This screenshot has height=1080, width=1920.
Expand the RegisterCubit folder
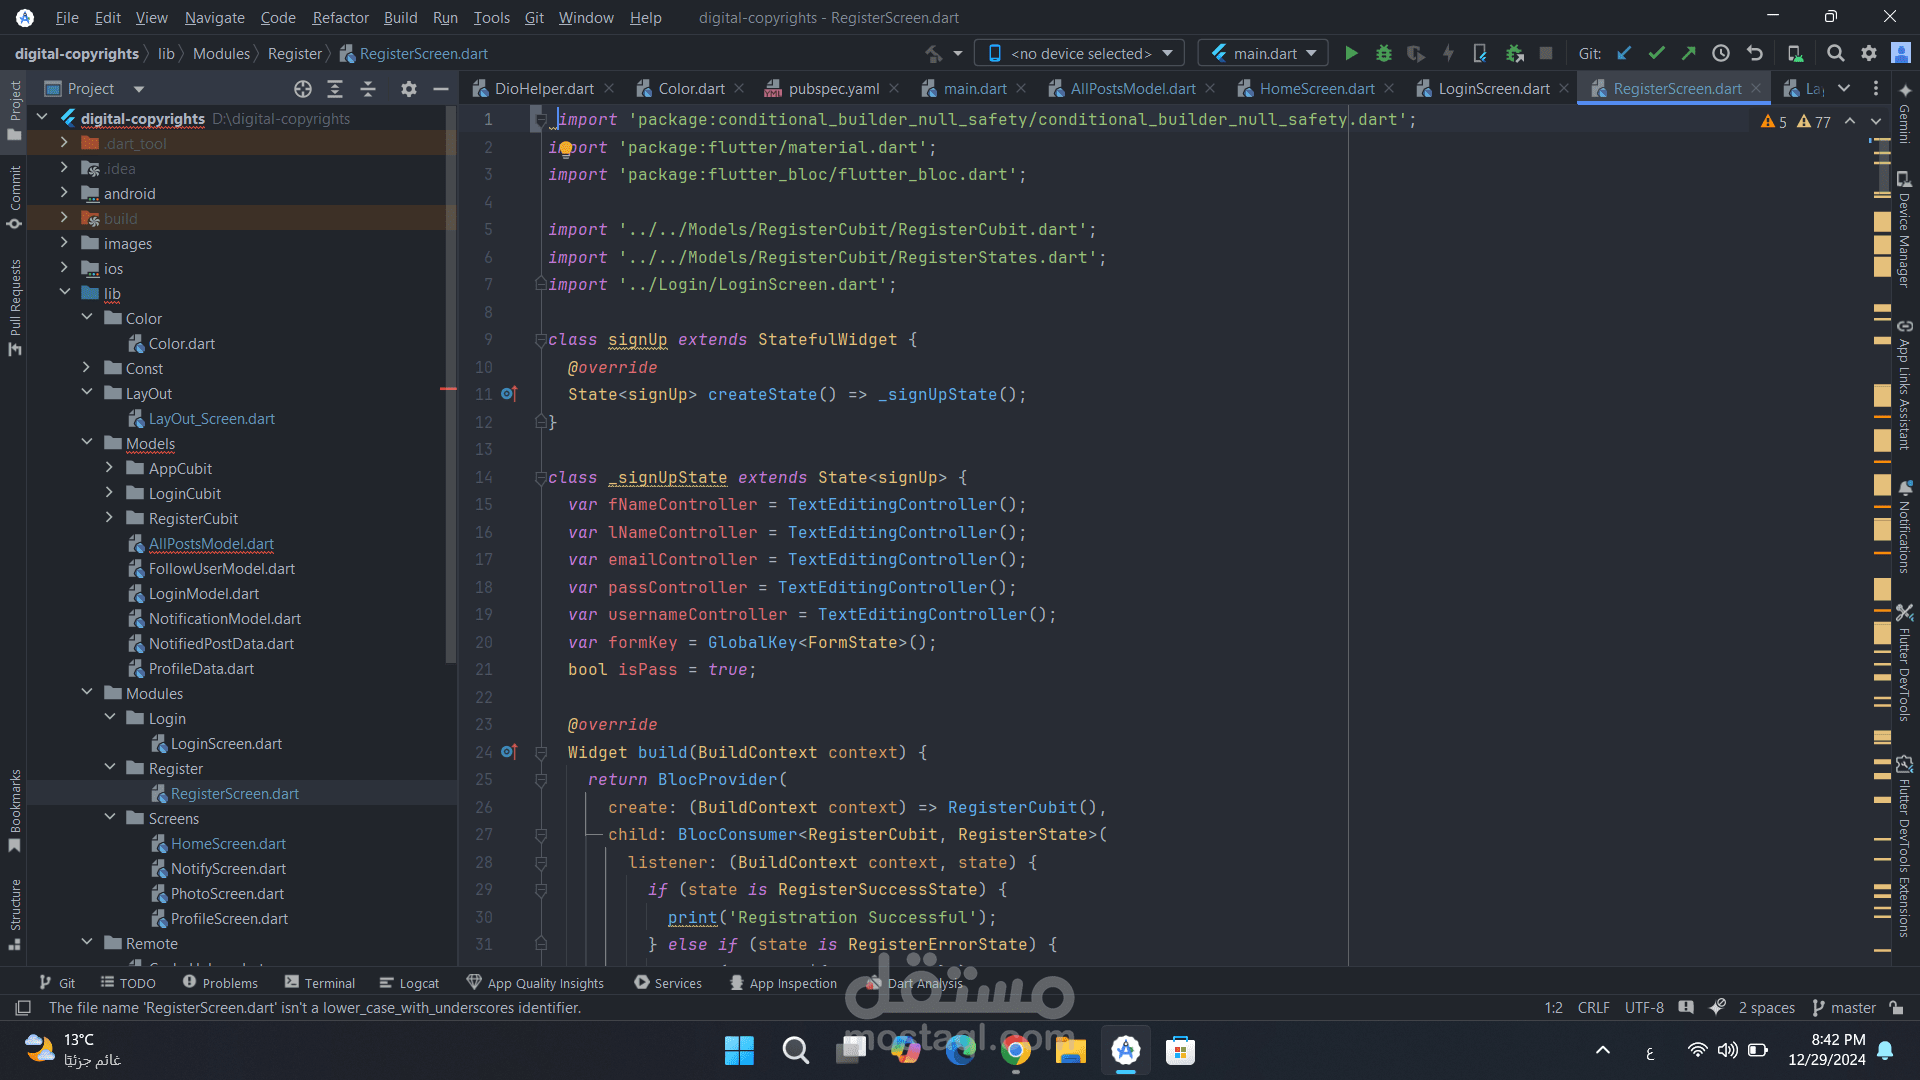[110, 518]
